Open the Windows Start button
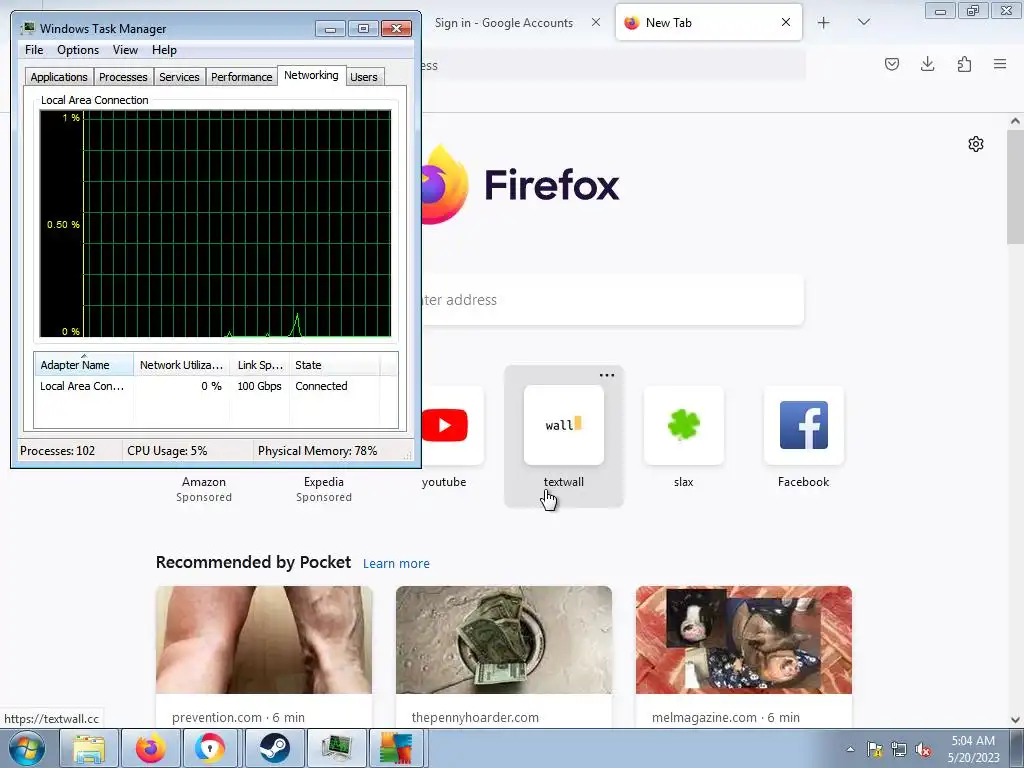This screenshot has width=1024, height=768. (27, 748)
